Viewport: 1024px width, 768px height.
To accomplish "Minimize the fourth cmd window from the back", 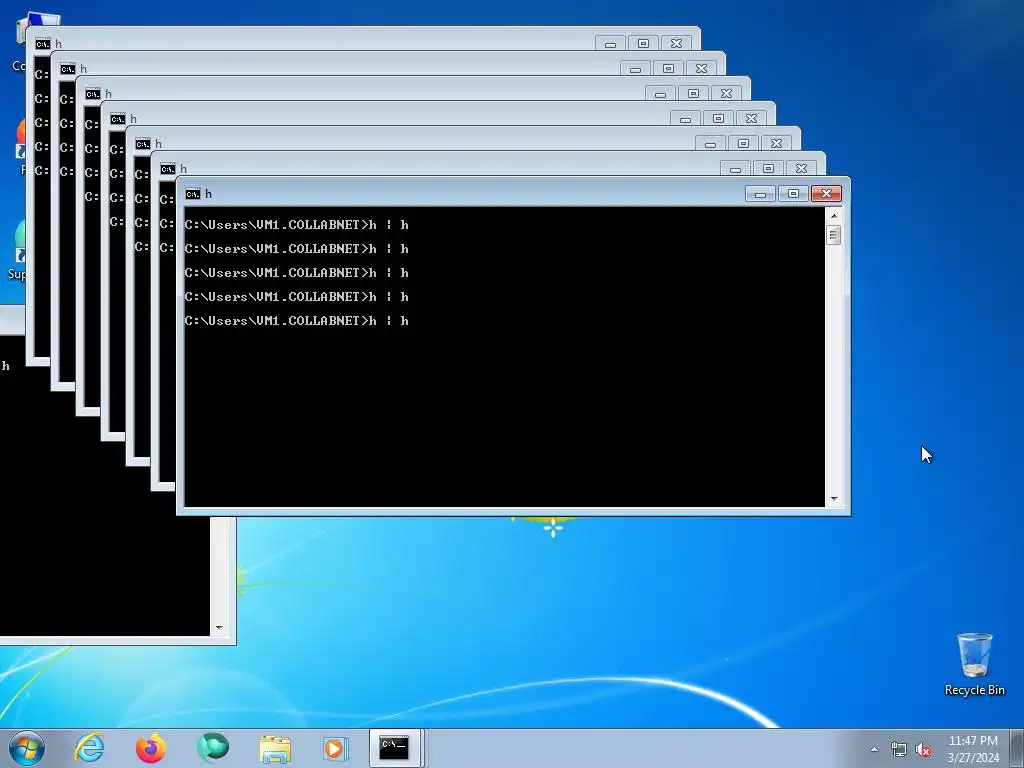I will pos(685,119).
